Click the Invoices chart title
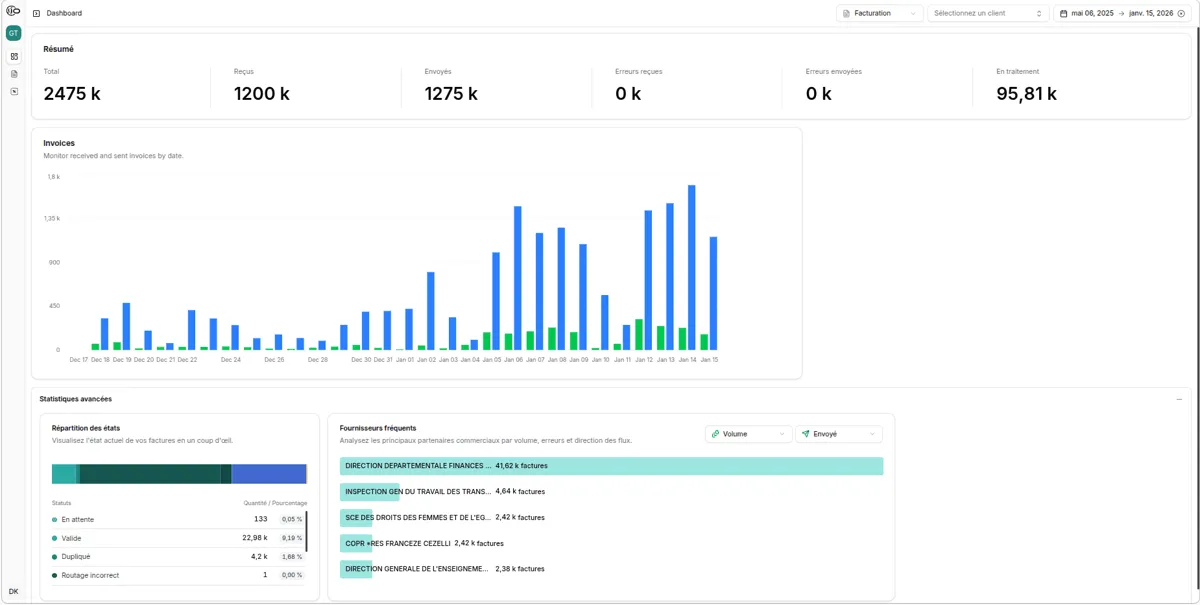 pyautogui.click(x=59, y=143)
